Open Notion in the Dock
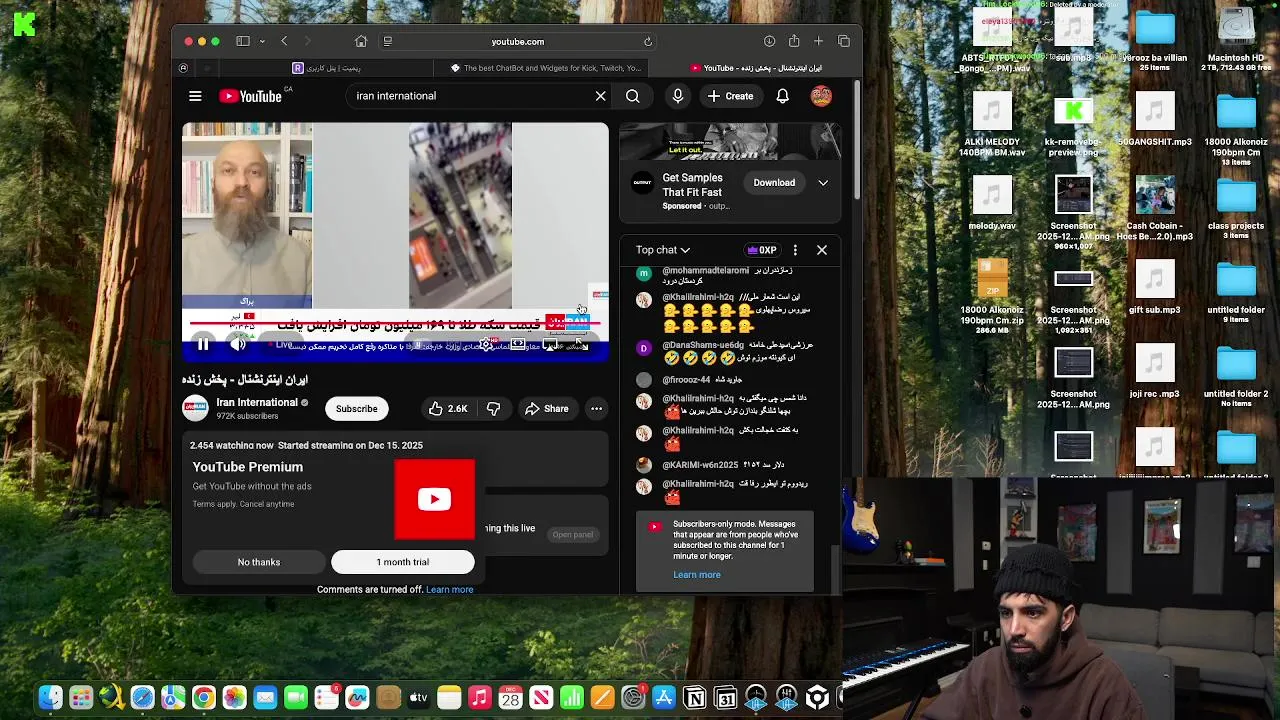 pyautogui.click(x=695, y=698)
